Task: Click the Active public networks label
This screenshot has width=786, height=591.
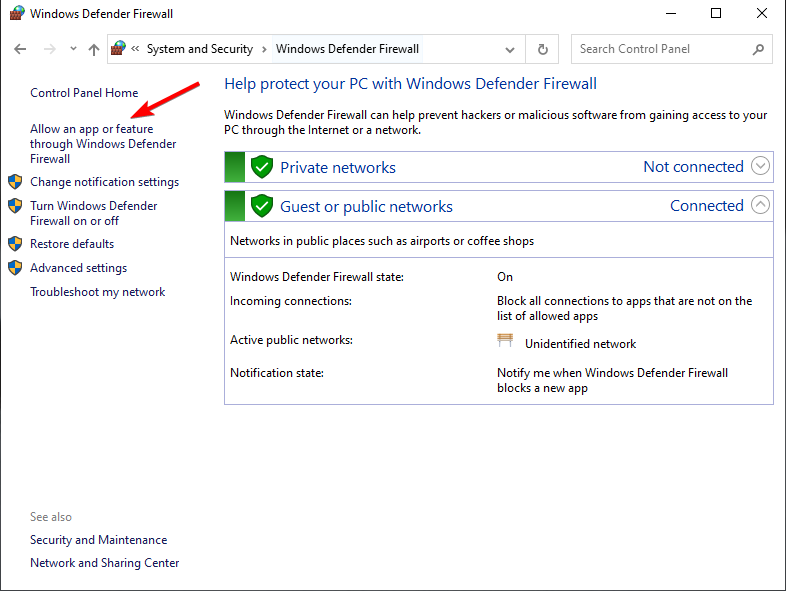Action: tap(291, 340)
